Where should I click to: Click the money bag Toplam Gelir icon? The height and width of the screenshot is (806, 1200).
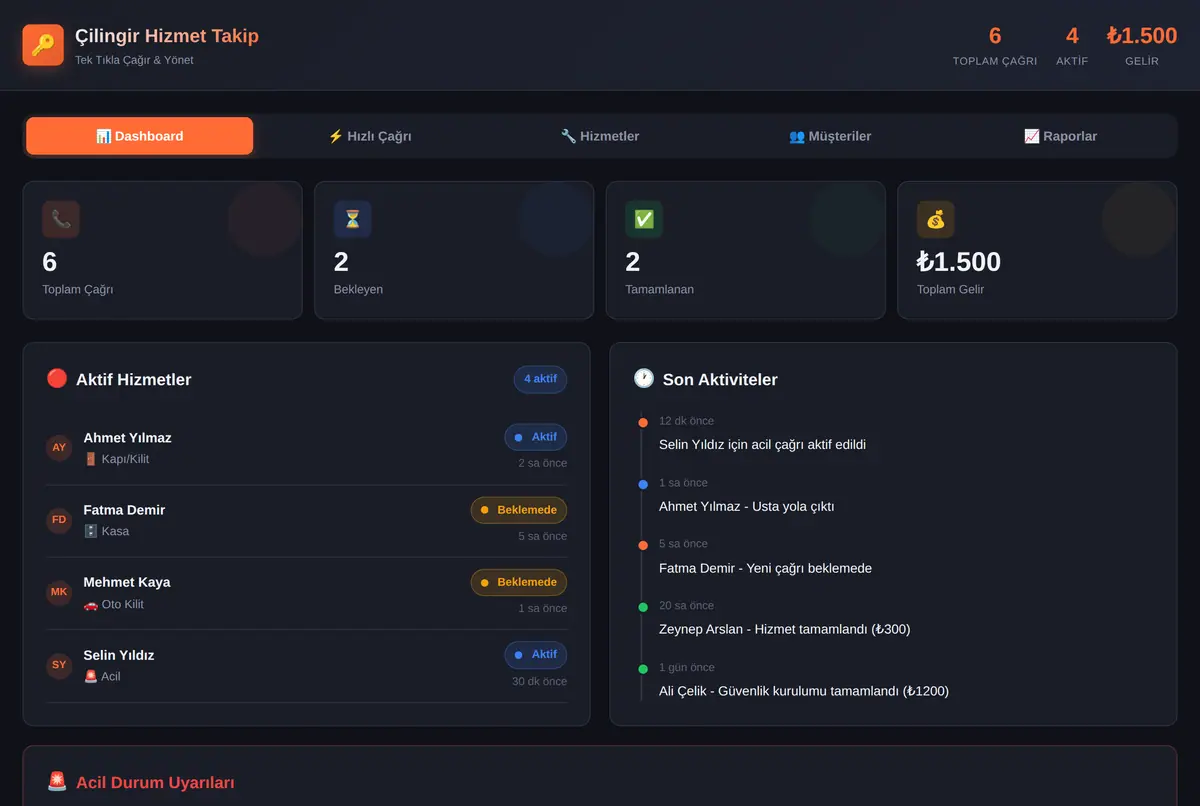click(x=936, y=219)
